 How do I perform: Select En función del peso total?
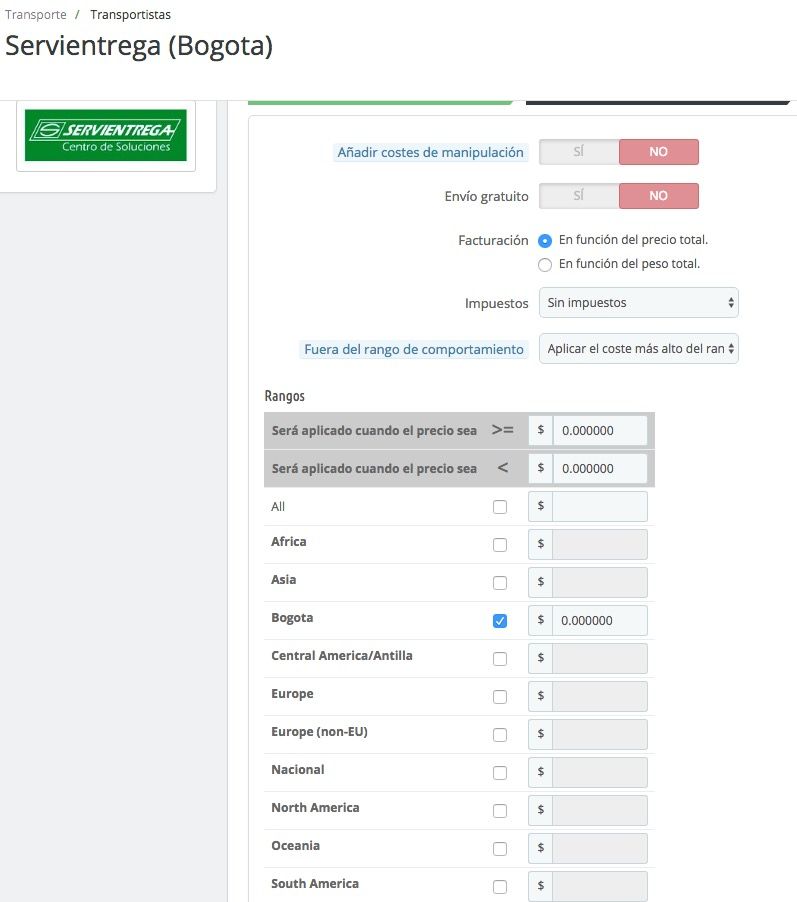pyautogui.click(x=544, y=265)
